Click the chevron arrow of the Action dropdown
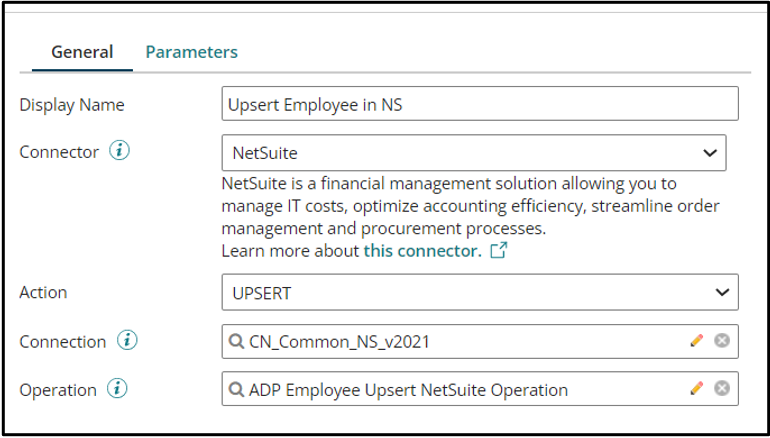The width and height of the screenshot is (770, 438). (722, 292)
